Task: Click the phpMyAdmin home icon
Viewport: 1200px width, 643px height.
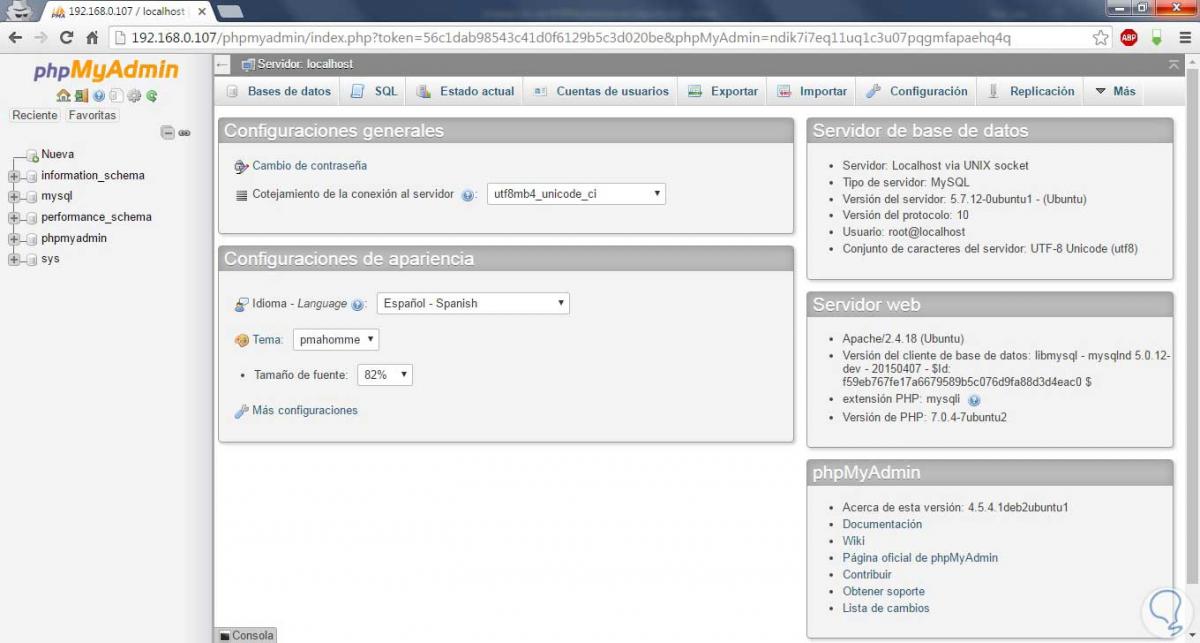Action: 63,96
